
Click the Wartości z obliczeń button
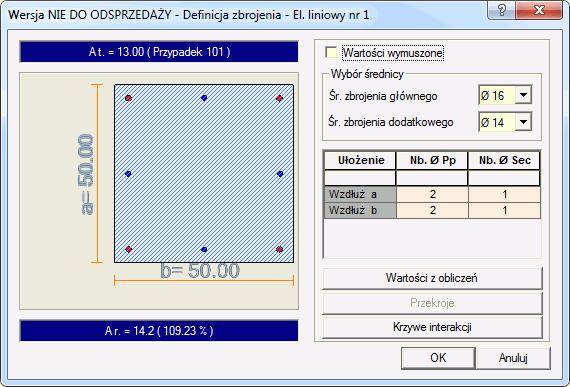432,278
